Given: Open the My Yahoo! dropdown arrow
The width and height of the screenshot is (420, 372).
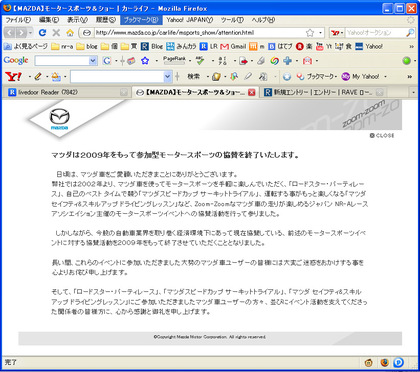Looking at the screenshot, I should [385, 77].
